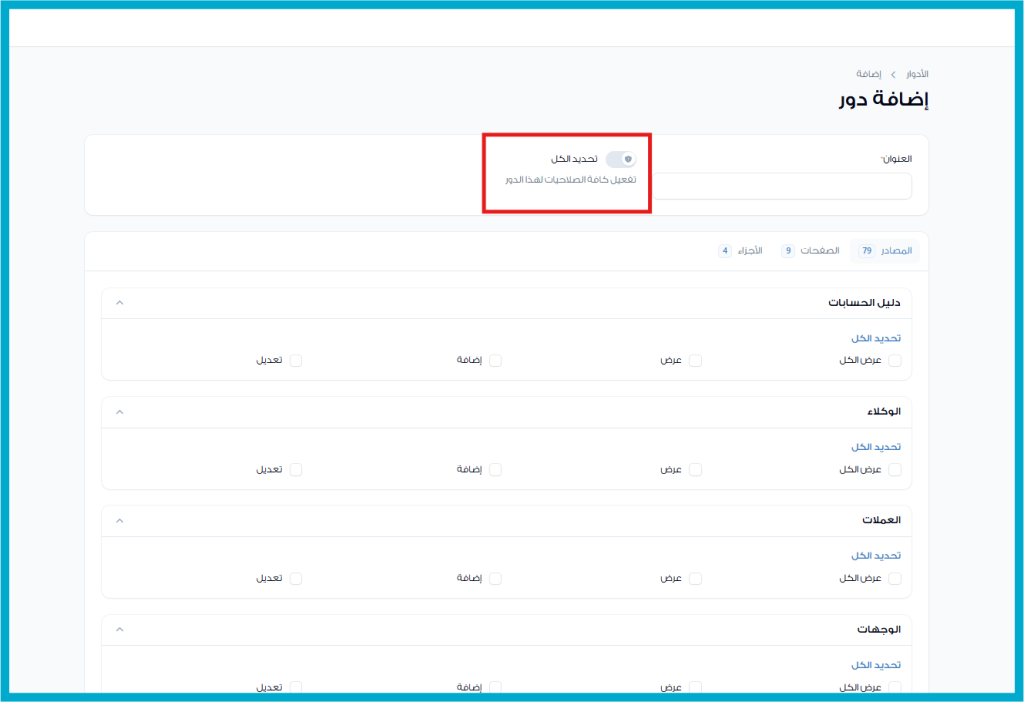1024x702 pixels.
Task: Select the الأجزاء tab
Action: tap(740, 251)
